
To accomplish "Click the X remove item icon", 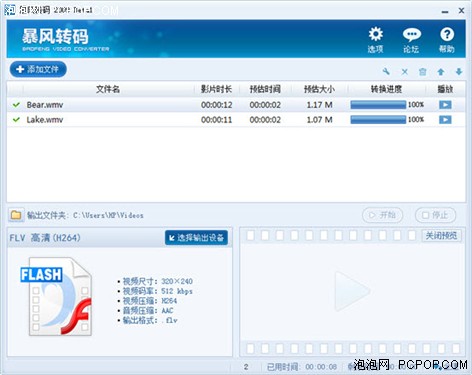I will [404, 72].
